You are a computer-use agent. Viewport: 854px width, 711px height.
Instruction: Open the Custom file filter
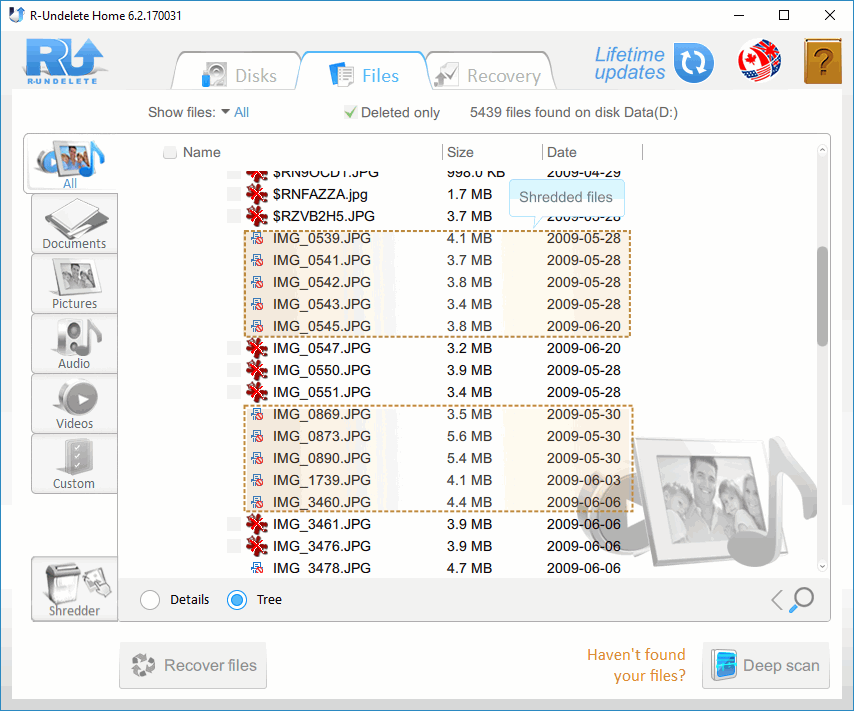pyautogui.click(x=74, y=464)
